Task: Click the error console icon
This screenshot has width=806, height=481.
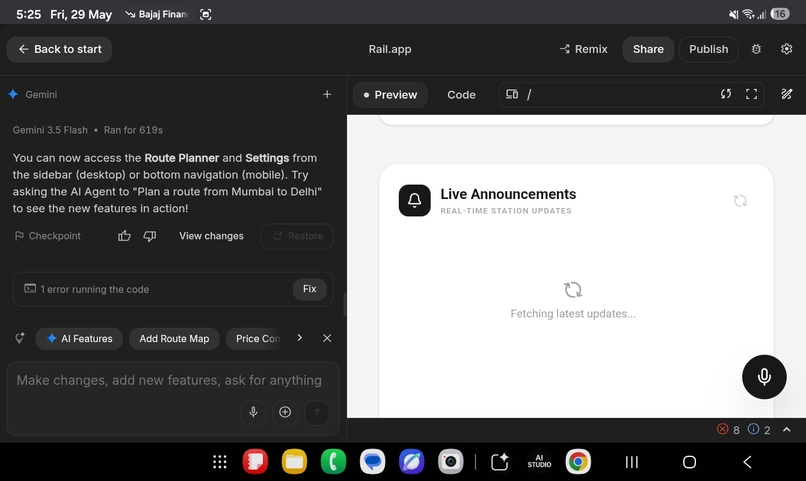Action: 30,289
